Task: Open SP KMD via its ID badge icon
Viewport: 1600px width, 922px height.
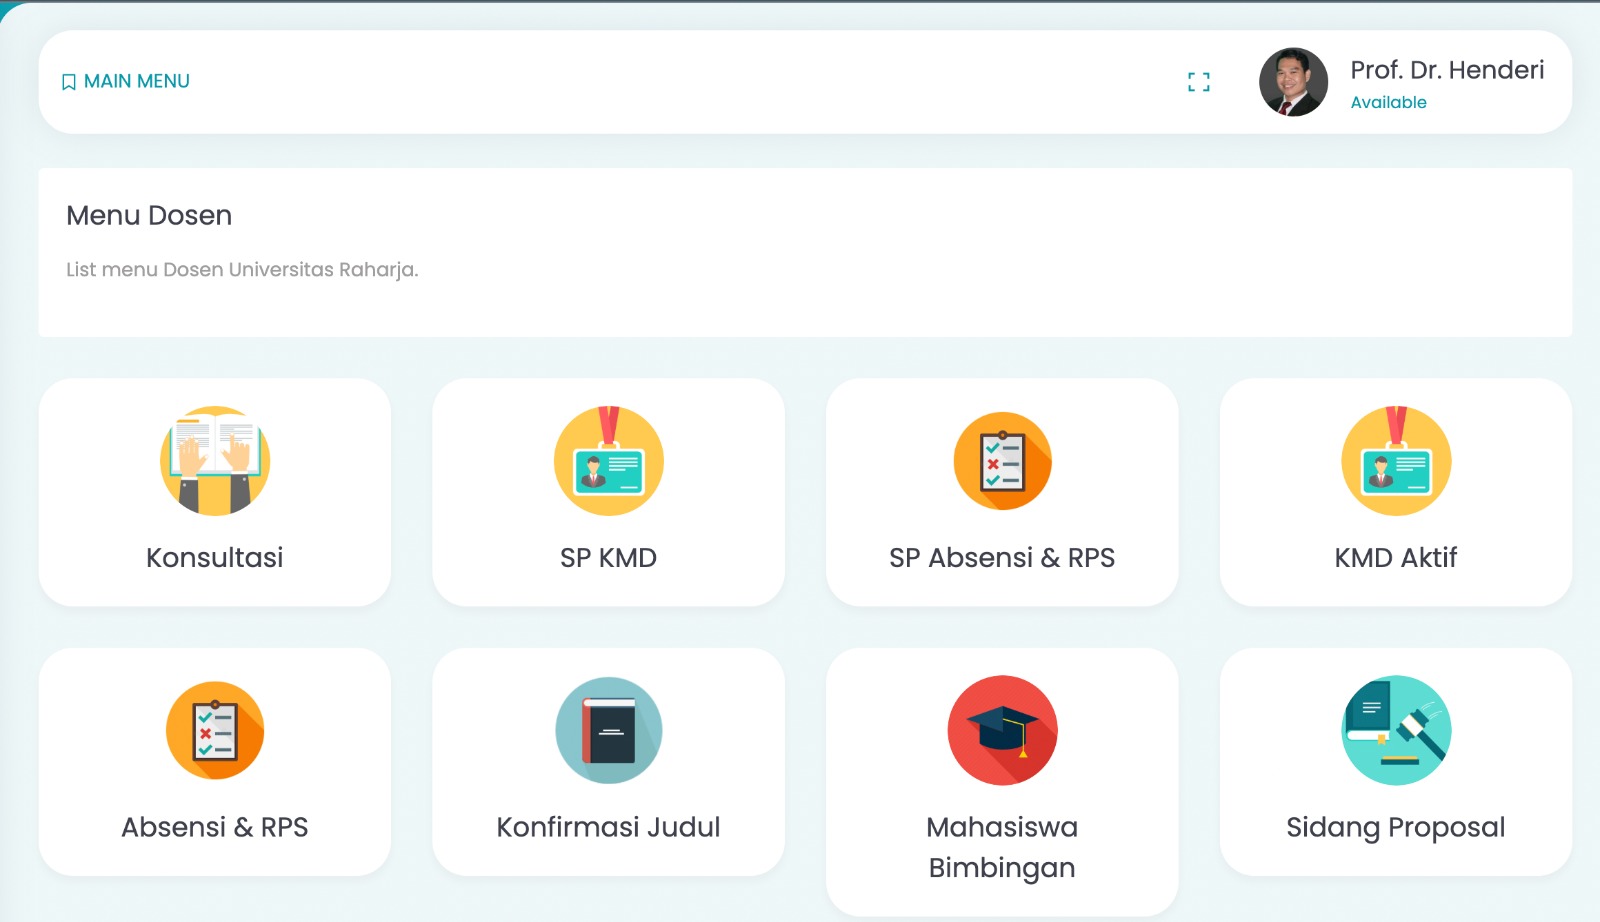Action: coord(608,461)
